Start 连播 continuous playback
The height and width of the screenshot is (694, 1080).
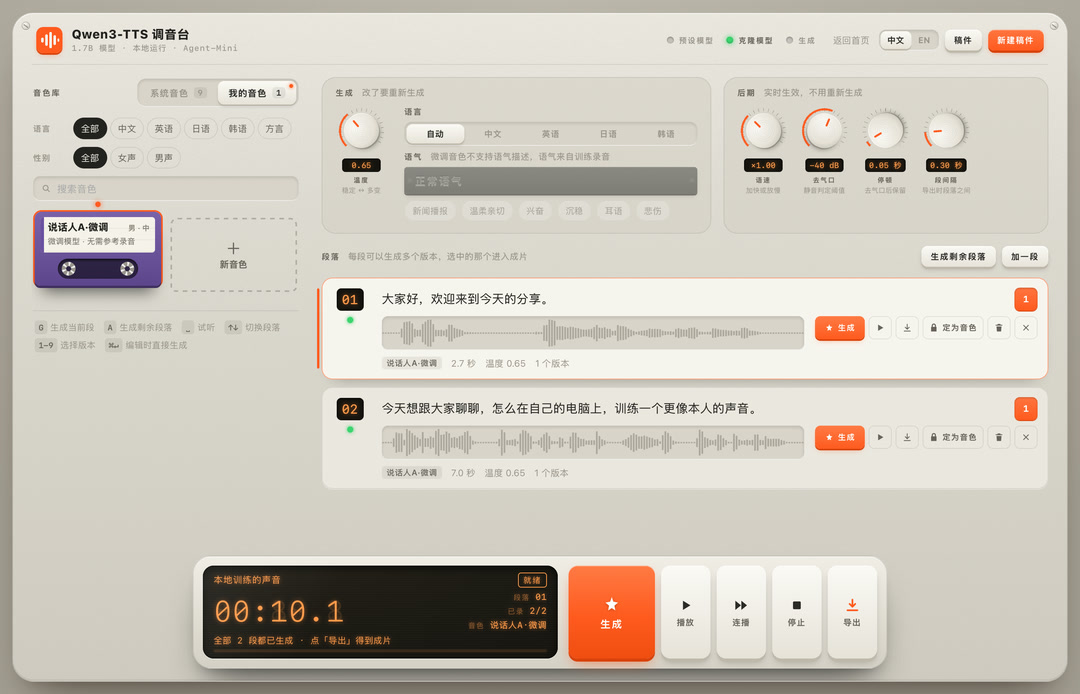[x=741, y=612]
